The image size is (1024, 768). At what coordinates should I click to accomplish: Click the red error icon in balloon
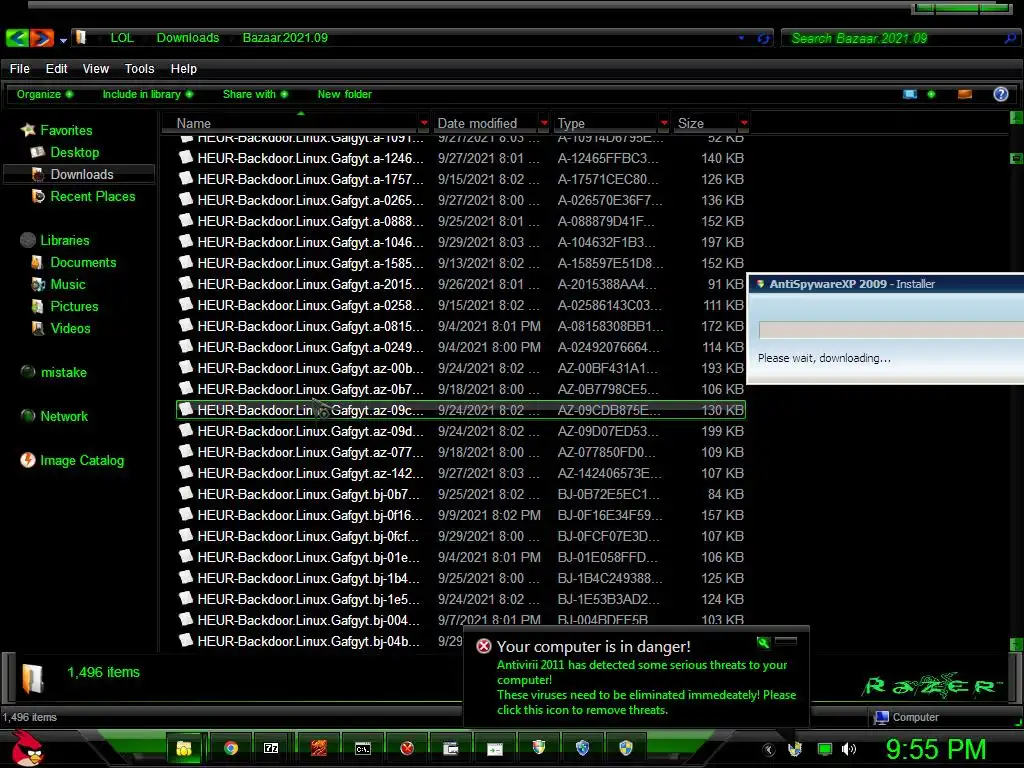coord(484,647)
